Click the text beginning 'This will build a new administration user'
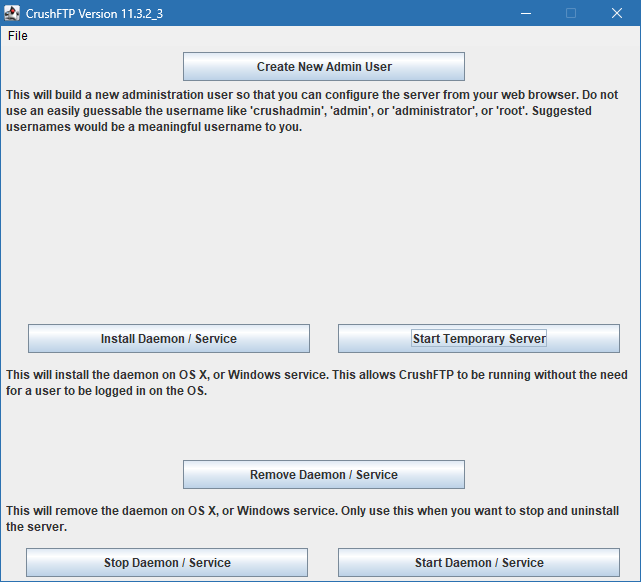The width and height of the screenshot is (641, 582). tap(312, 111)
